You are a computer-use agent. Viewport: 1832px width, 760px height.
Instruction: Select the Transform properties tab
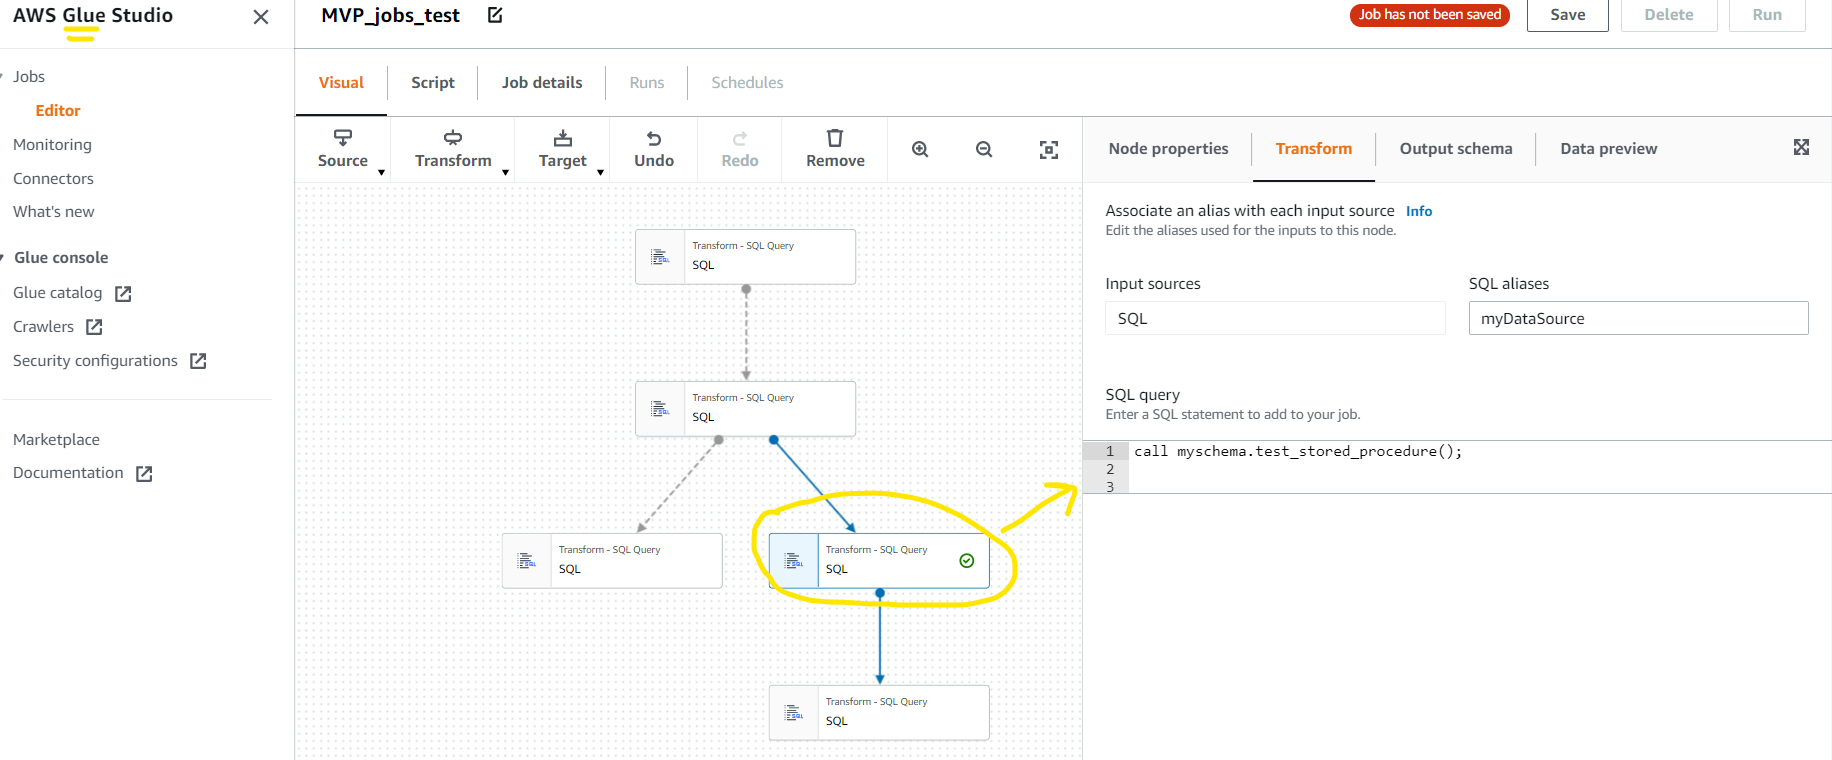[x=1314, y=149]
